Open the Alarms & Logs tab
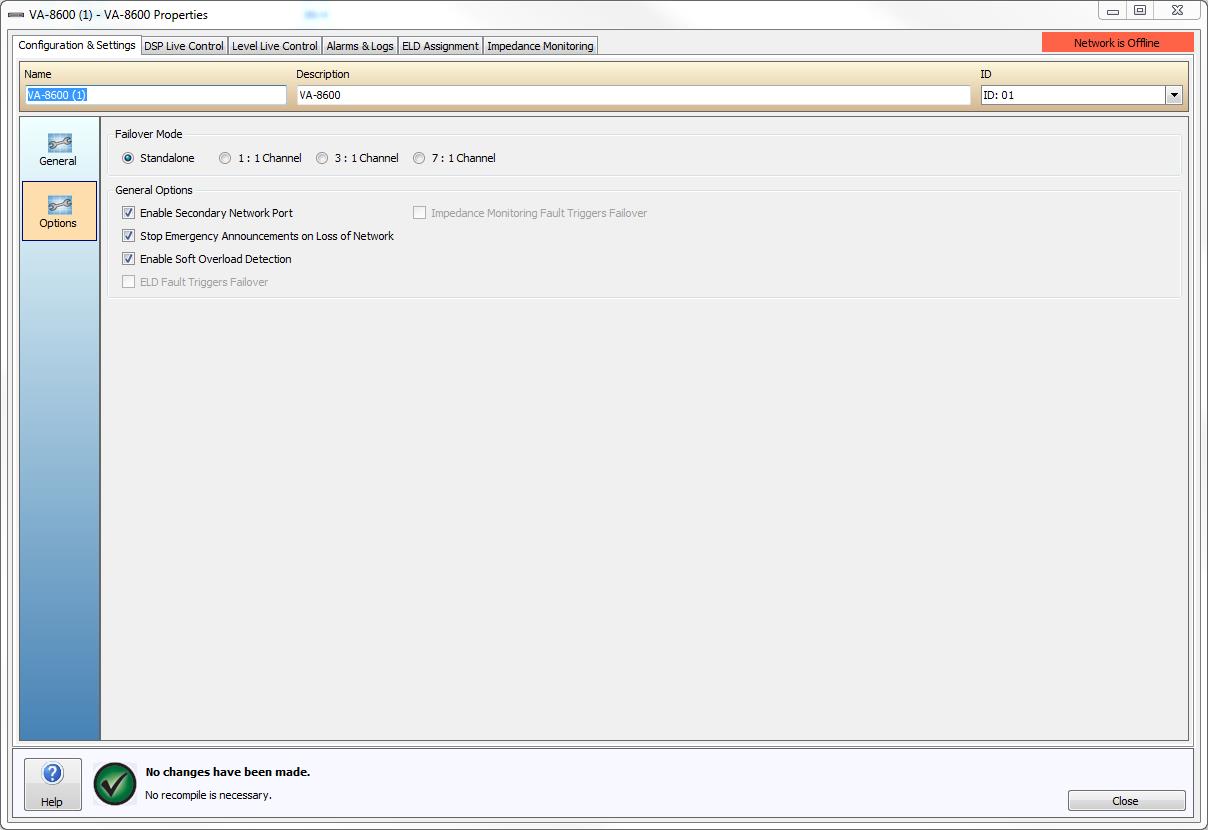 [x=360, y=46]
